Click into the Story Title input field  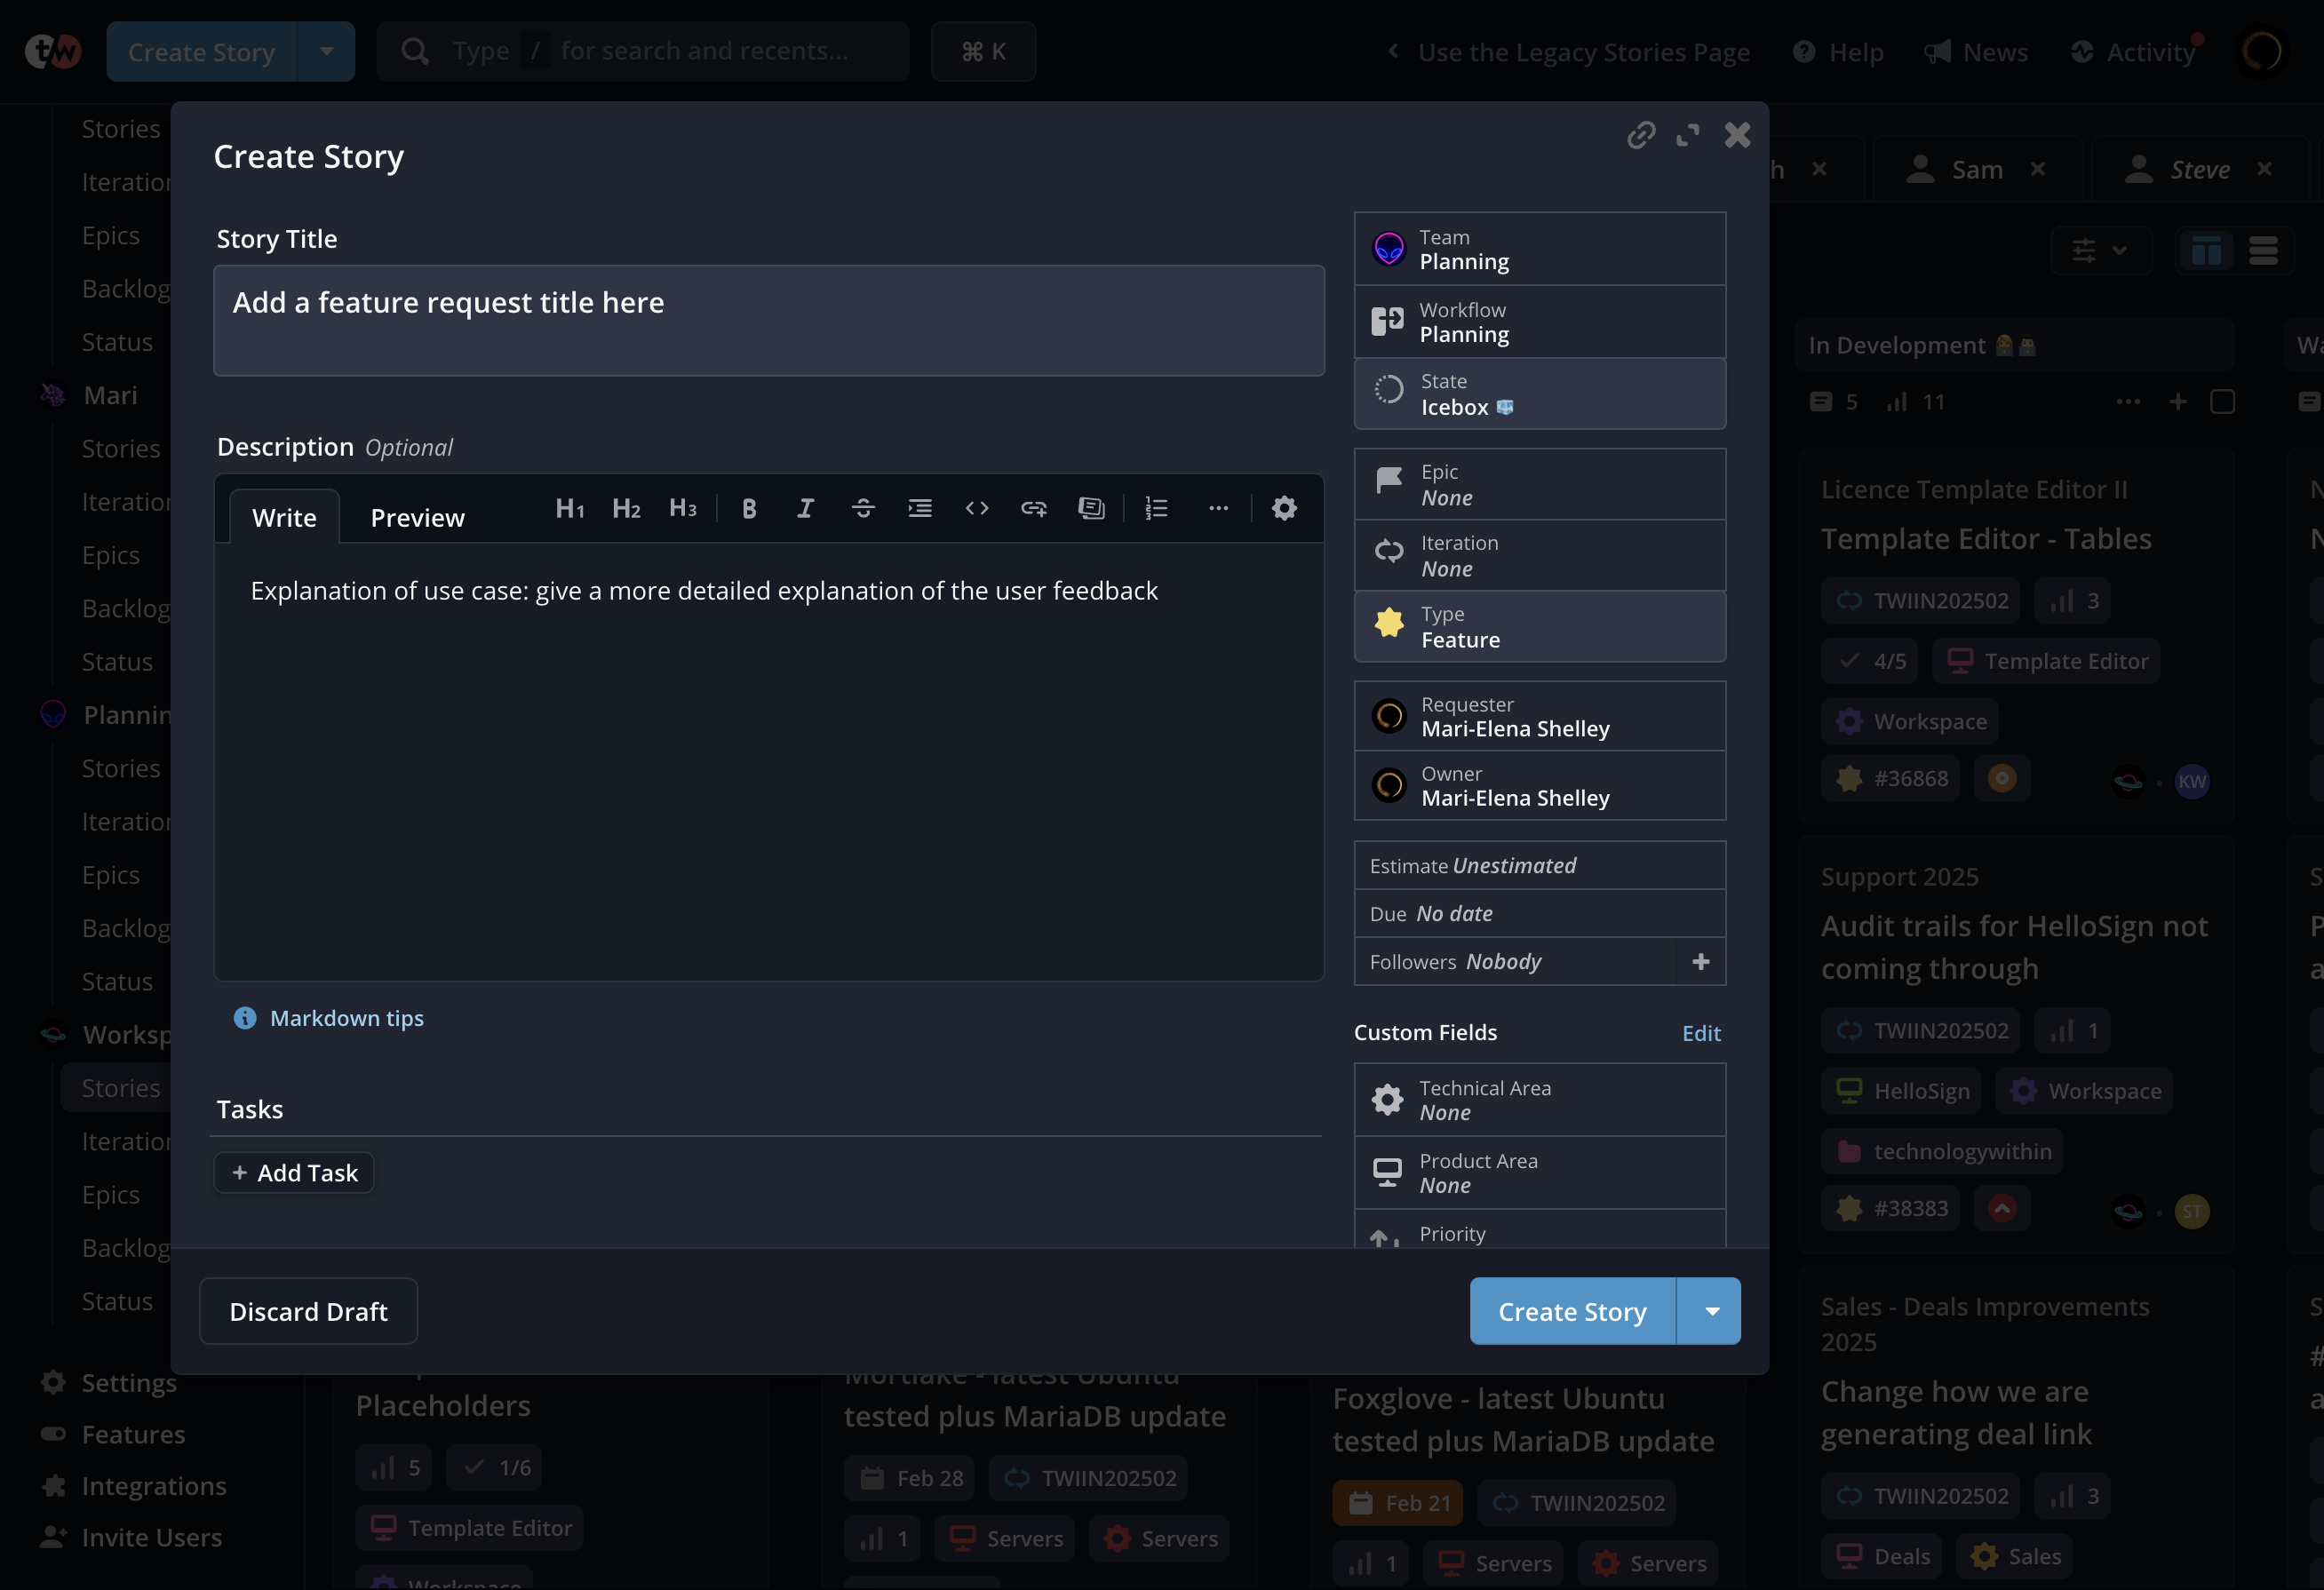(x=769, y=320)
